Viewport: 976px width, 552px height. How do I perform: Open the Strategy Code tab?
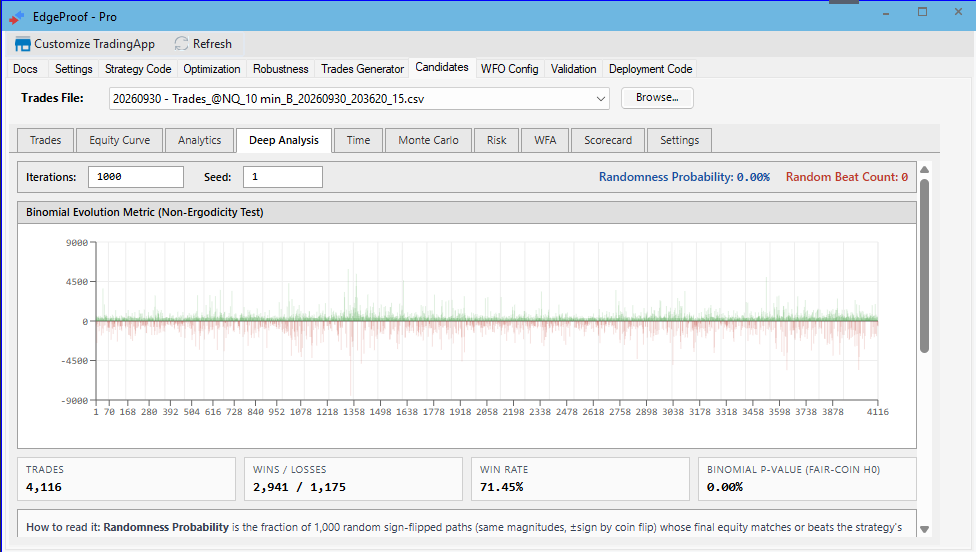(x=138, y=69)
